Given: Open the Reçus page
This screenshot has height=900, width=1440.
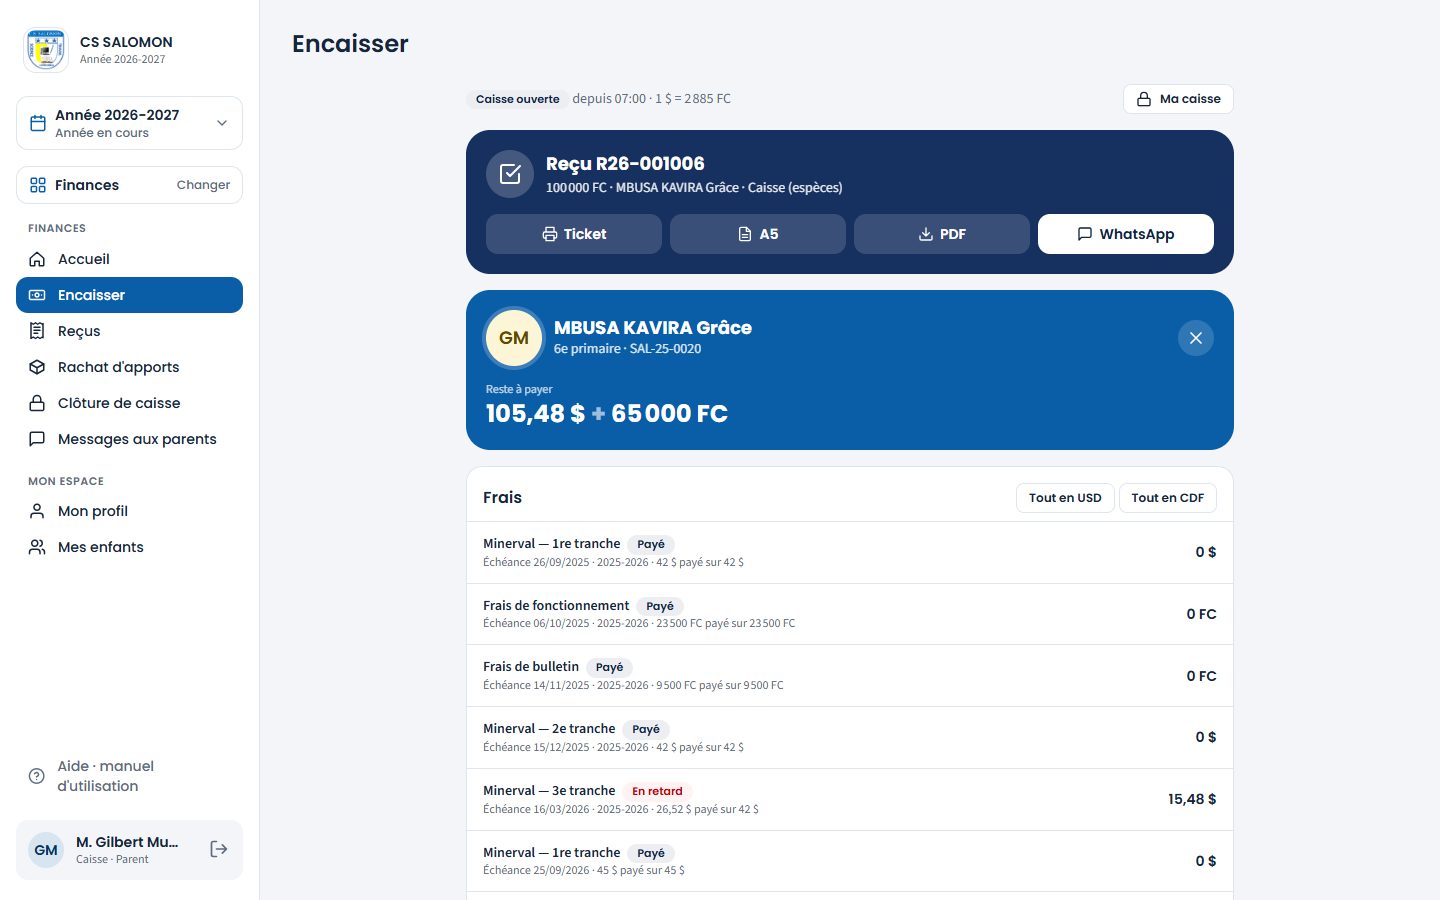Looking at the screenshot, I should point(129,331).
